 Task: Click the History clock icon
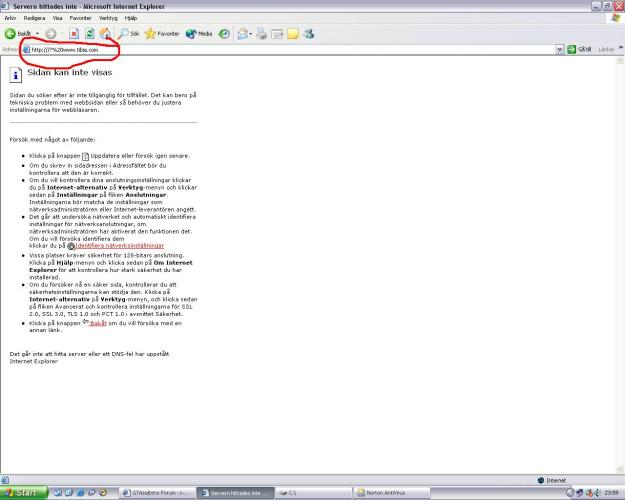tap(224, 34)
